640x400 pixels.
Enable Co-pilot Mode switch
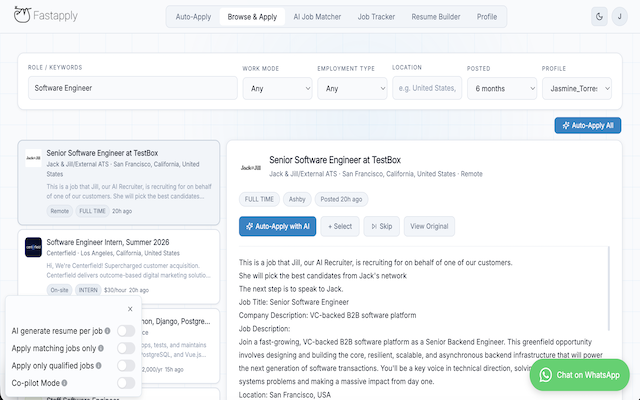tap(126, 383)
